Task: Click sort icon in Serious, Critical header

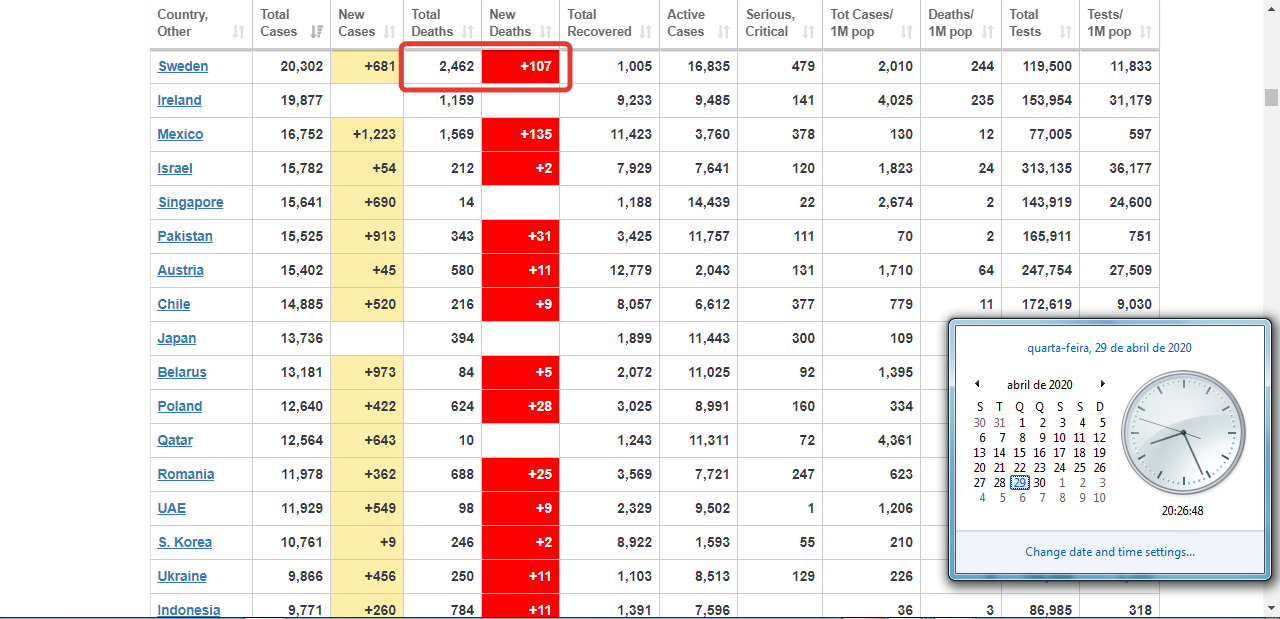Action: click(x=809, y=32)
